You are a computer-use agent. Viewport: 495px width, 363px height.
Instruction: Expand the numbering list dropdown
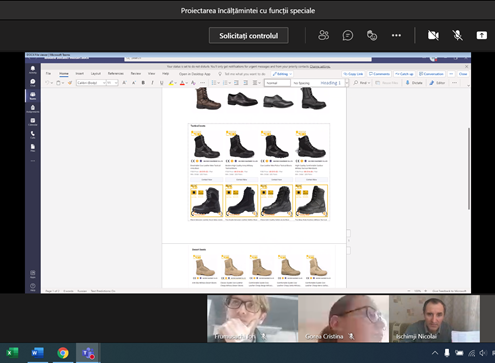pyautogui.click(x=229, y=83)
